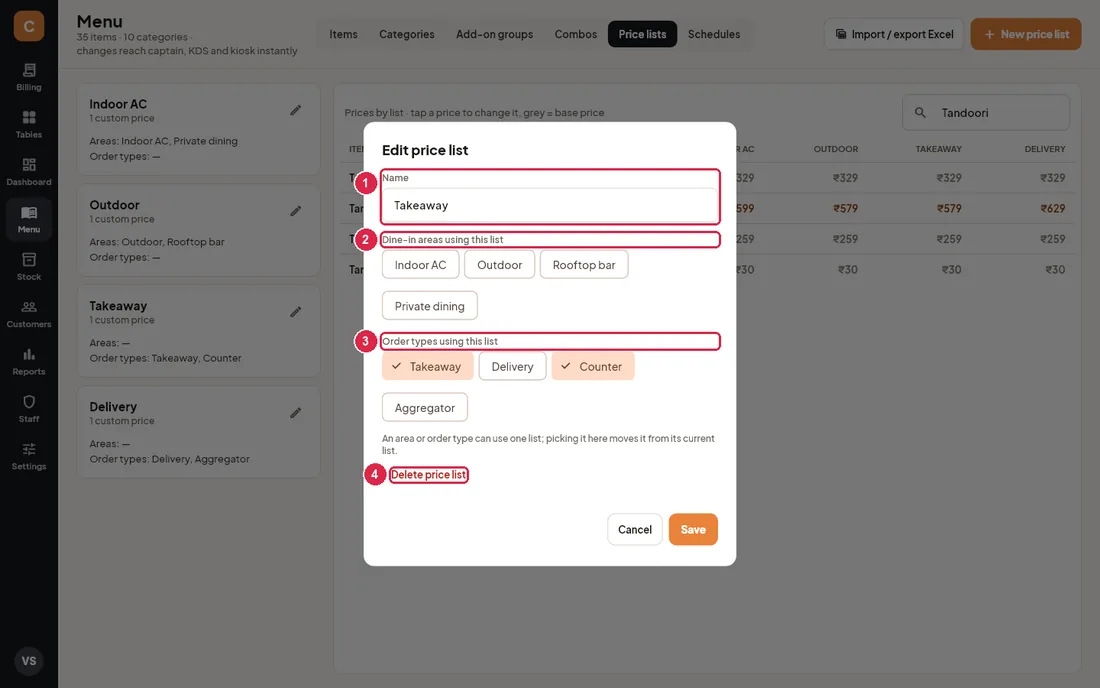Switch to the Add-on groups tab

click(495, 34)
